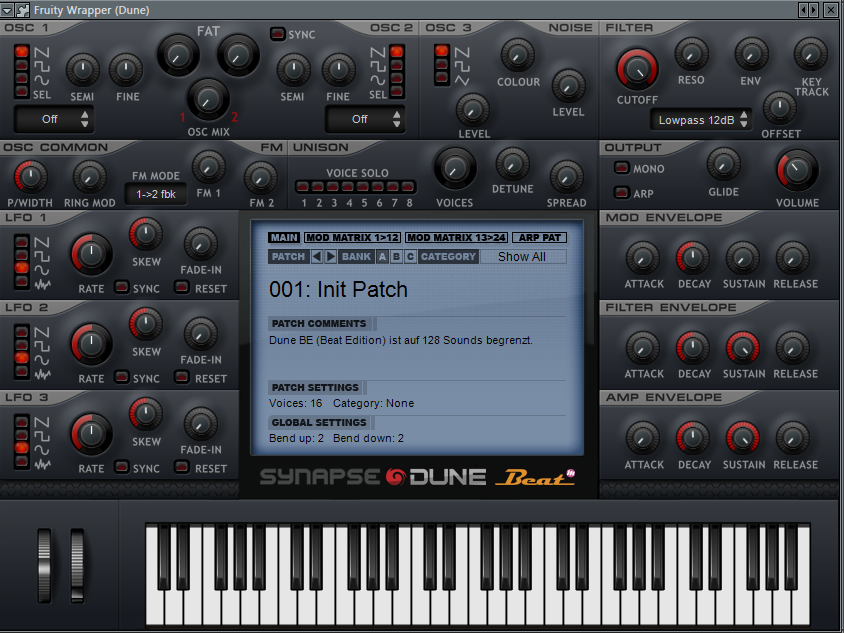Viewport: 844px width, 633px height.
Task: Solo unison voice 1
Action: click(x=305, y=187)
